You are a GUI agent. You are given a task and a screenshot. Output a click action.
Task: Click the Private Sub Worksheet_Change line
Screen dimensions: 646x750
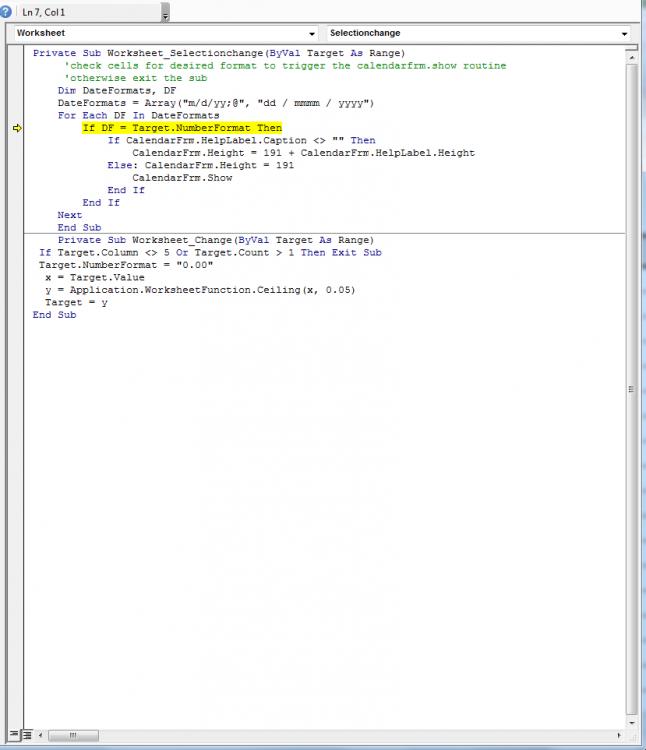216,240
